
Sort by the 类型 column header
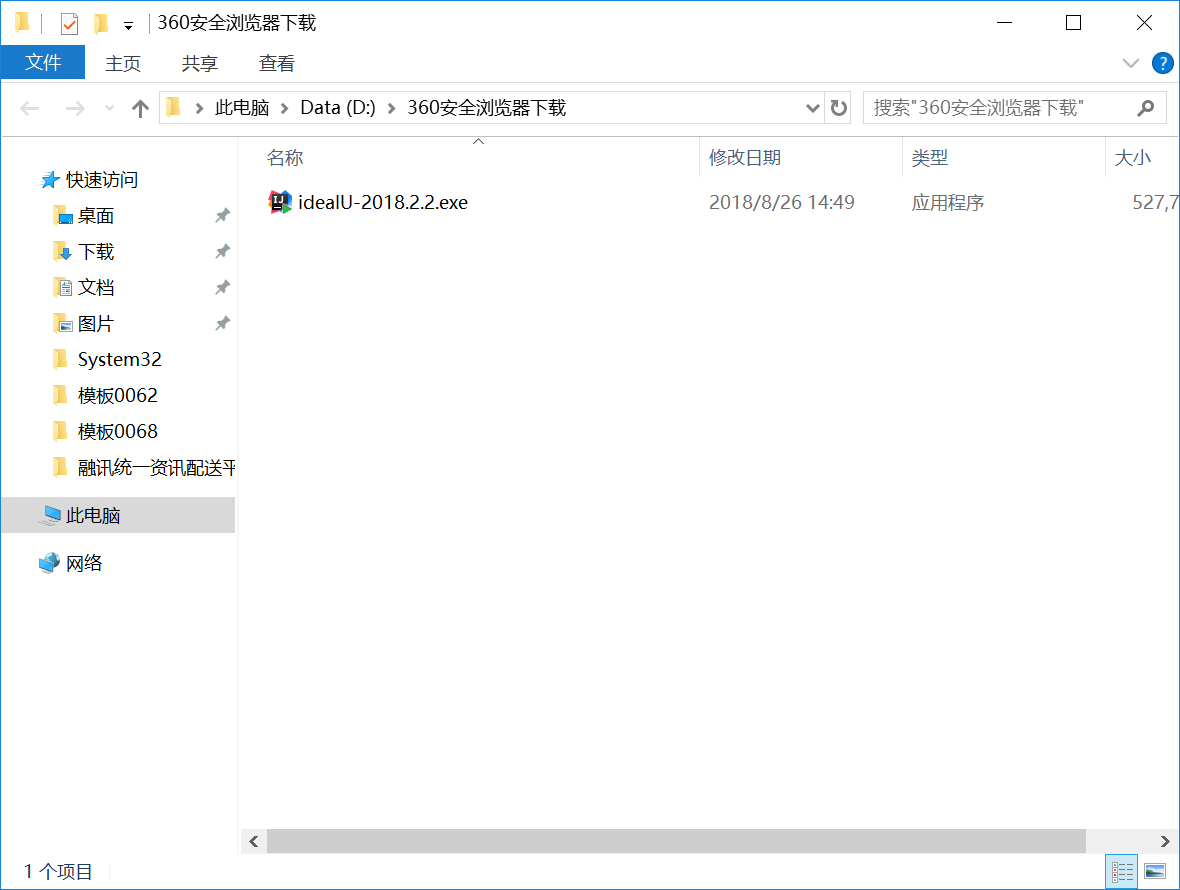929,158
